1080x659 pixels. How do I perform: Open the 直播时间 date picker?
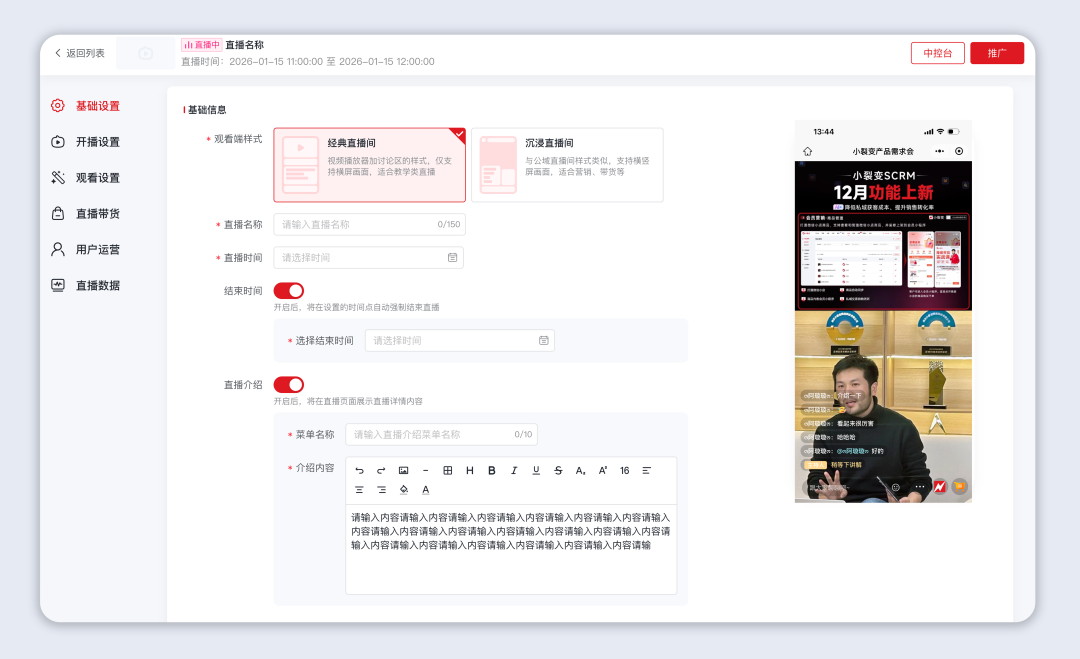[x=368, y=258]
